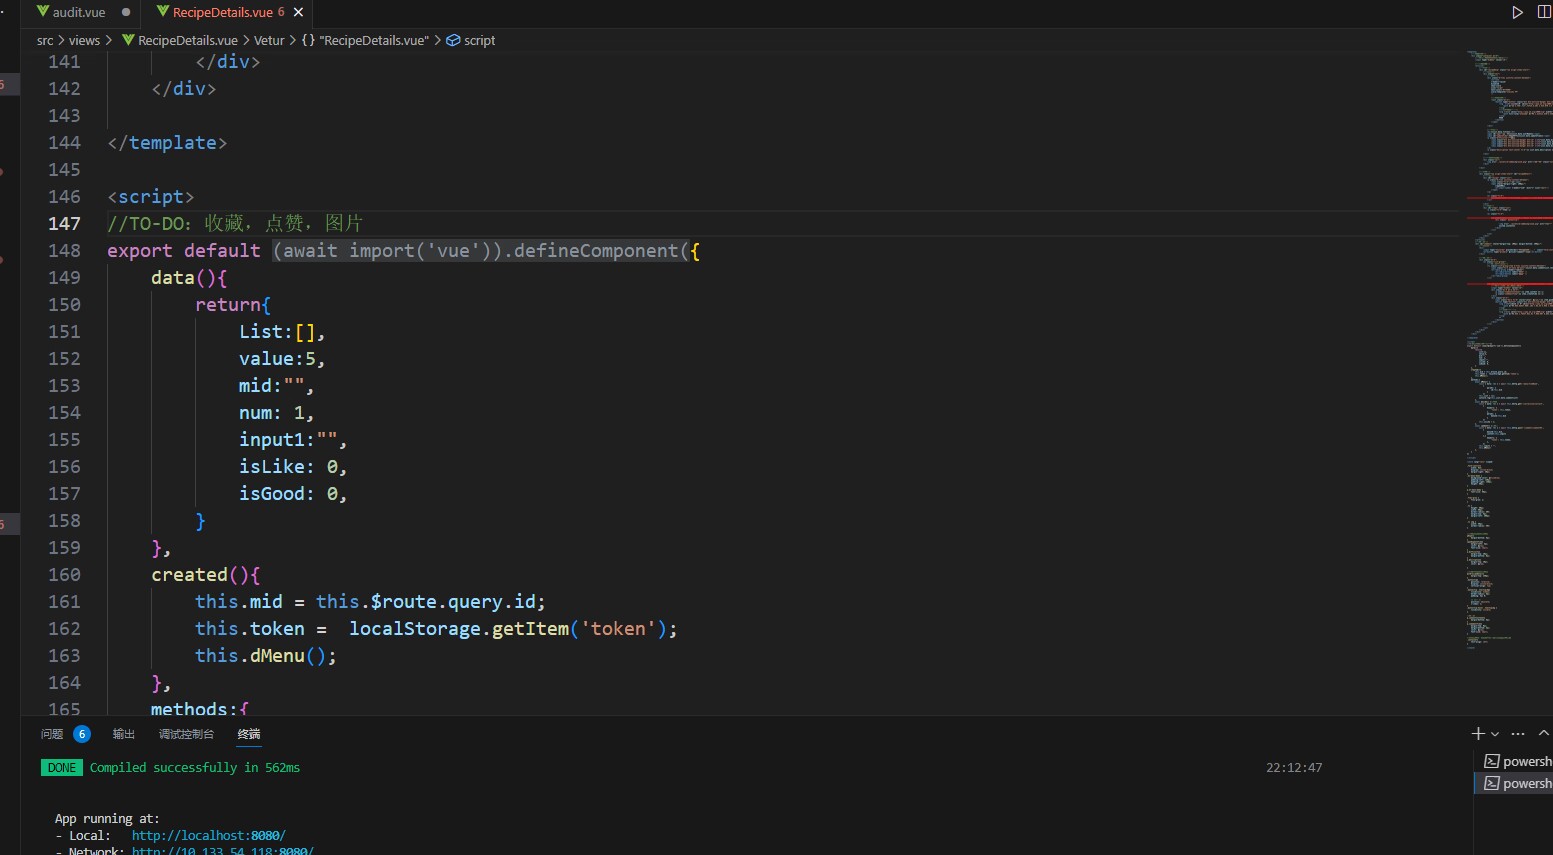
Task: Switch to the audit.vue tab
Action: point(78,12)
